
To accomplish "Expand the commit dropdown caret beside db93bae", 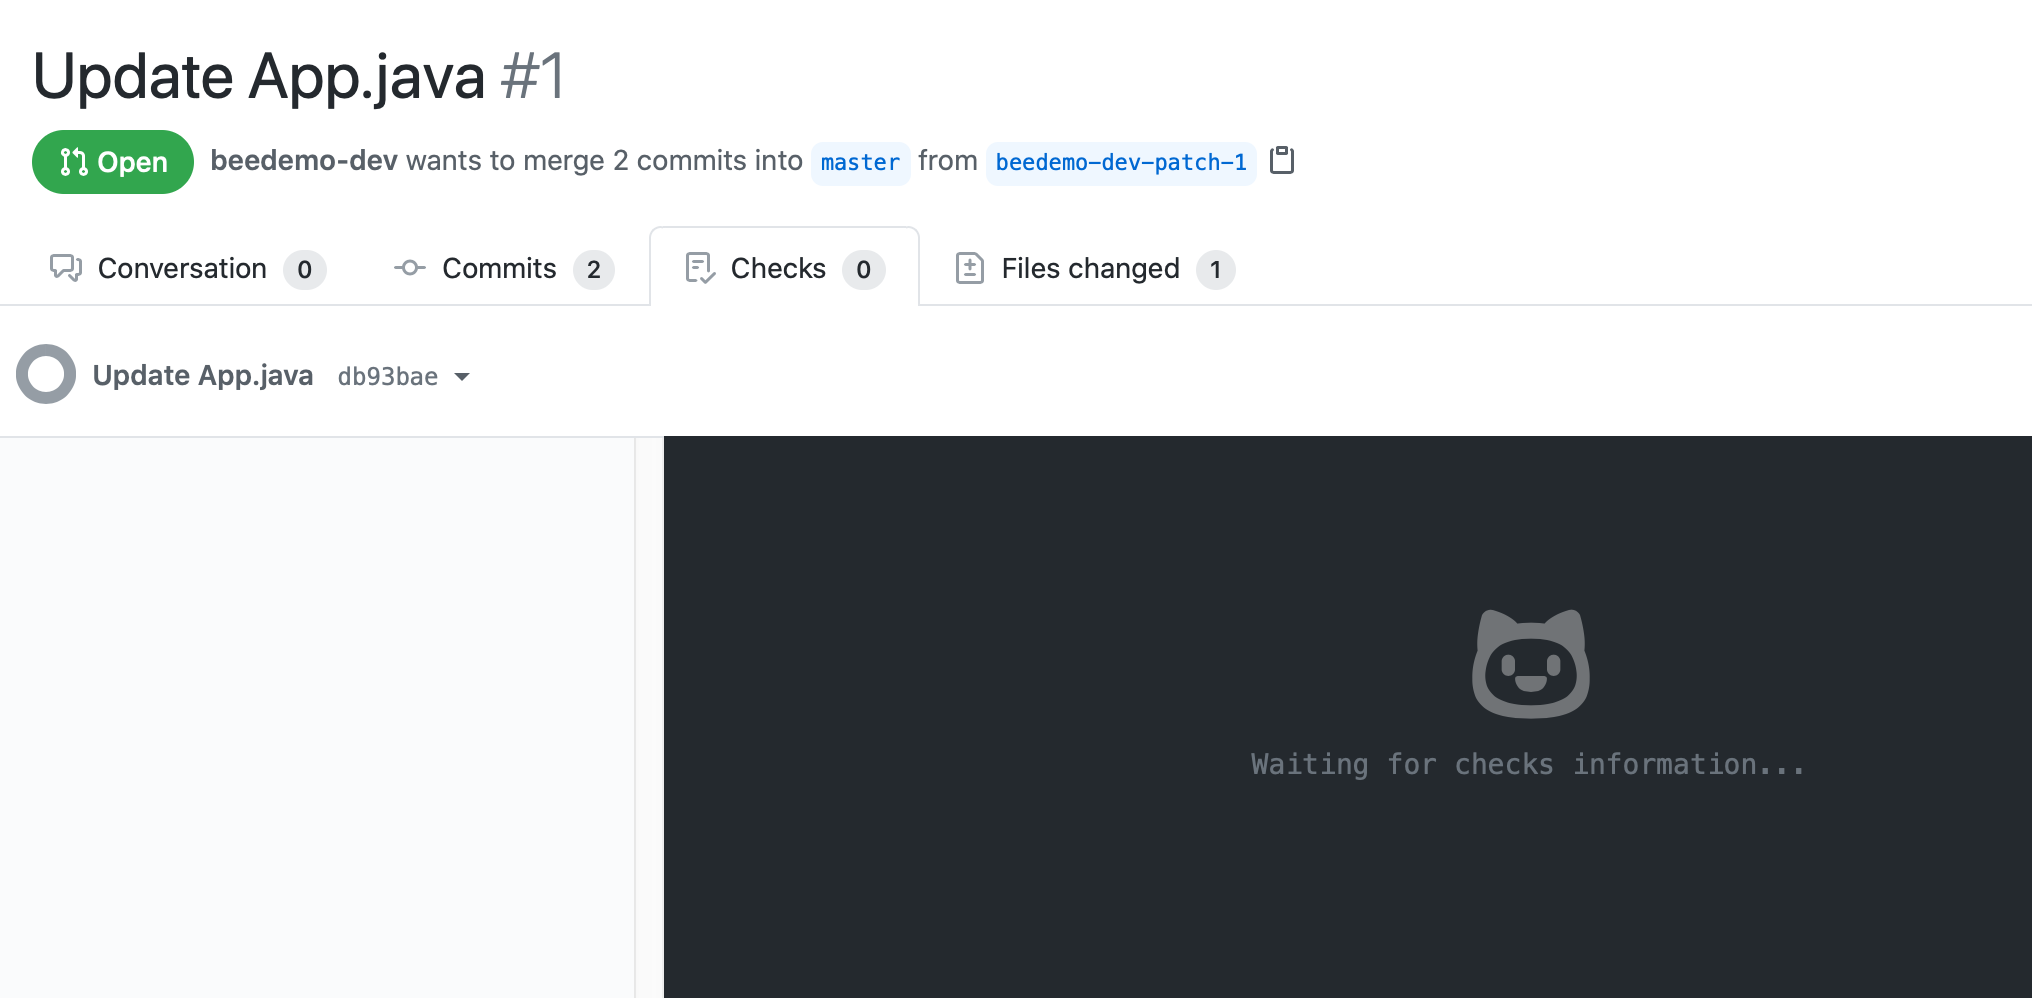I will (x=462, y=377).
